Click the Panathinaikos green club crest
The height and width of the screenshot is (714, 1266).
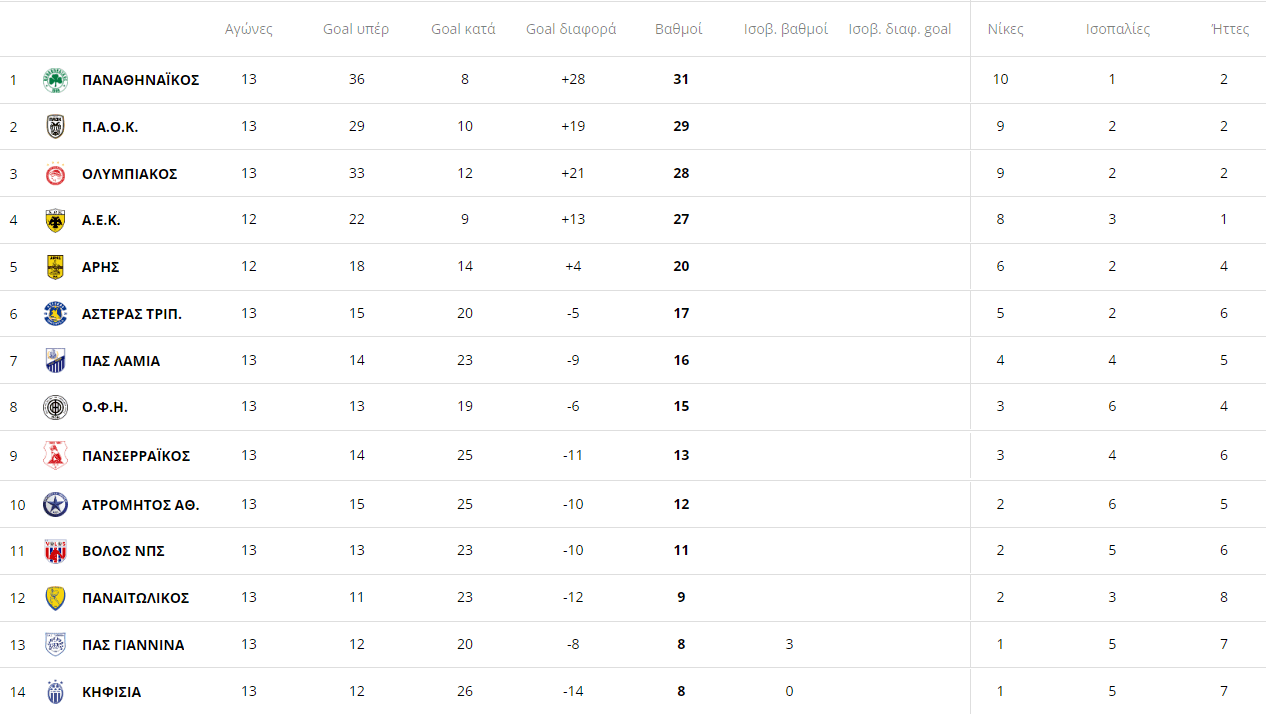tap(55, 80)
